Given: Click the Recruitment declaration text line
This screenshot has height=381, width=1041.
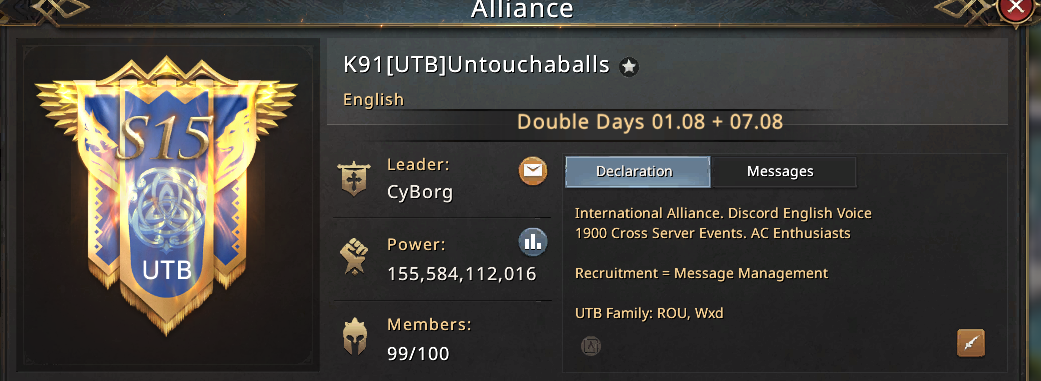Looking at the screenshot, I should pyautogui.click(x=701, y=273).
